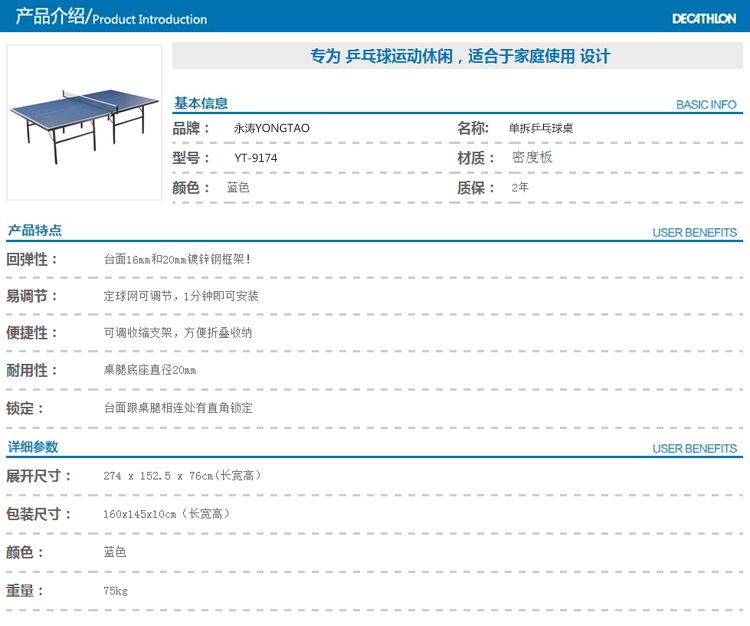Click the 回弹性 feature label
750x626 pixels.
(x=32, y=260)
